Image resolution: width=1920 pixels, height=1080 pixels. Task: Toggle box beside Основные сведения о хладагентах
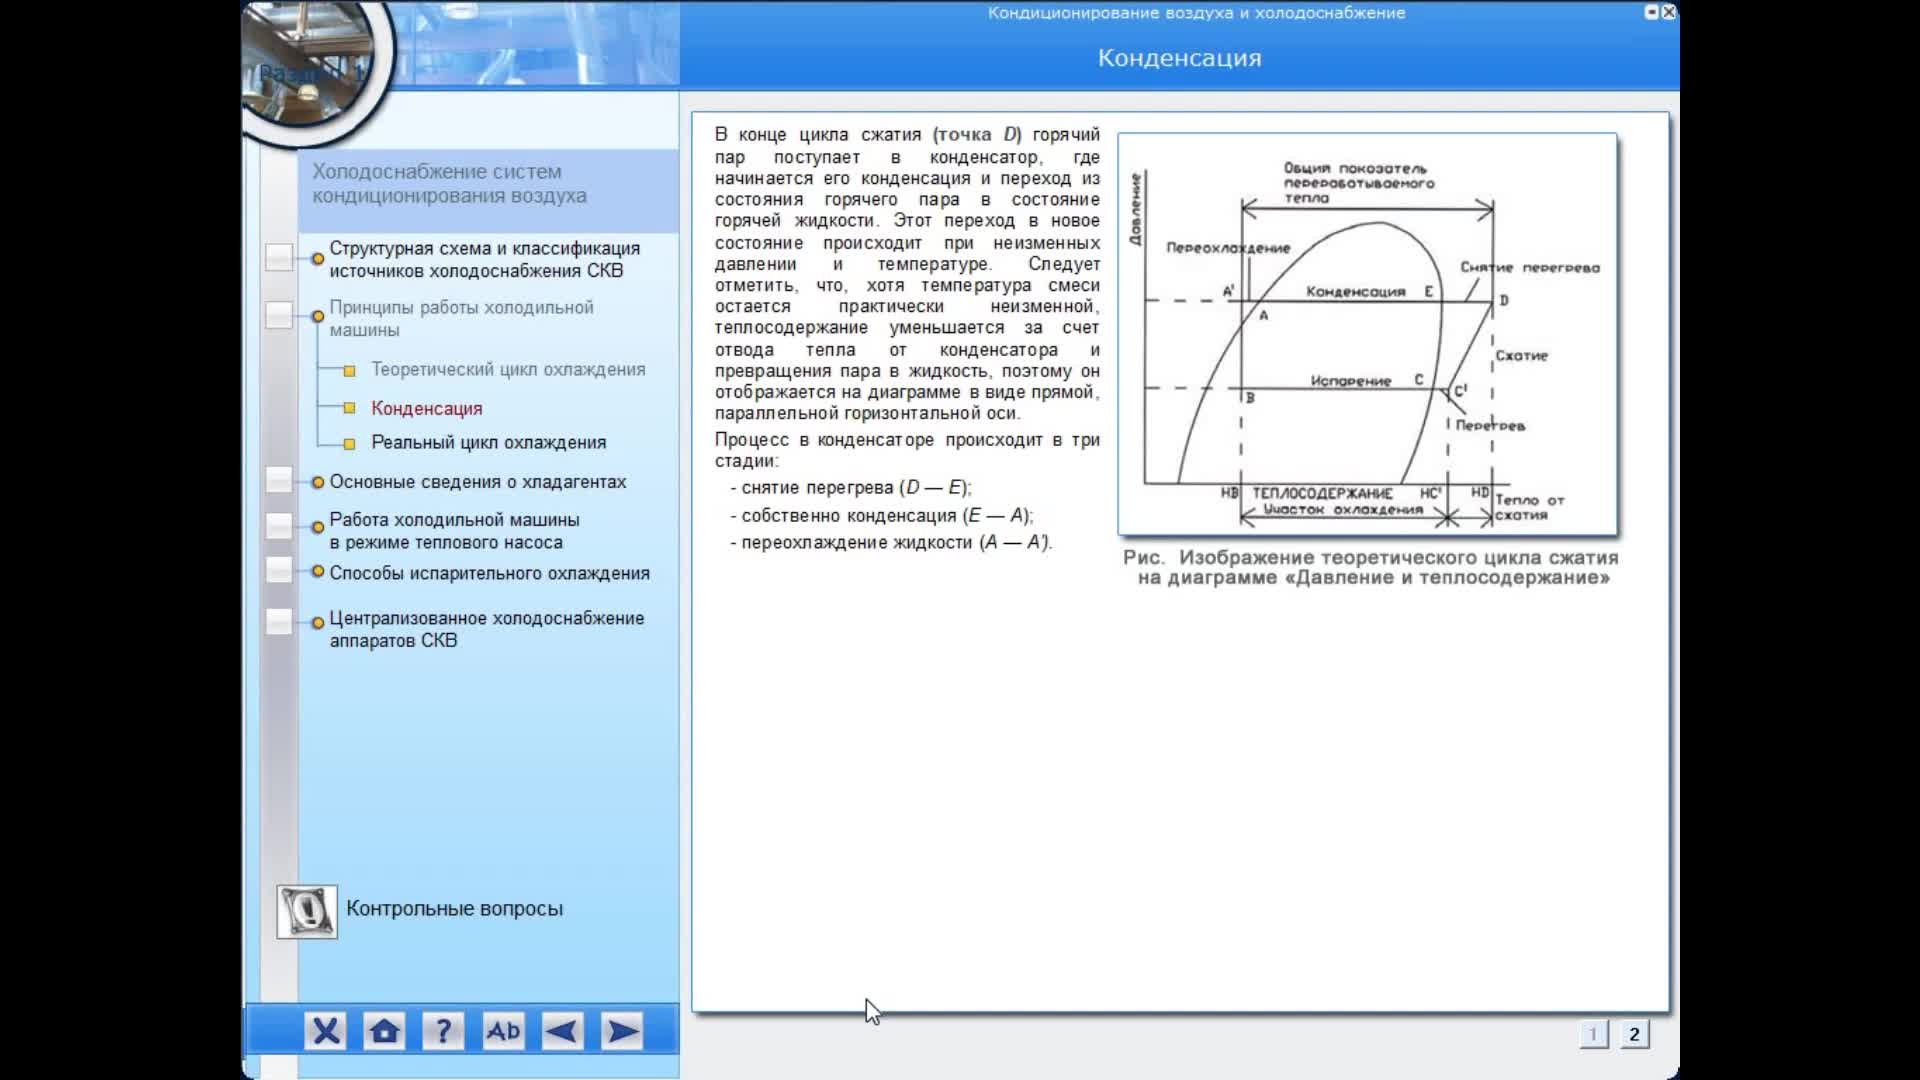pos(279,481)
